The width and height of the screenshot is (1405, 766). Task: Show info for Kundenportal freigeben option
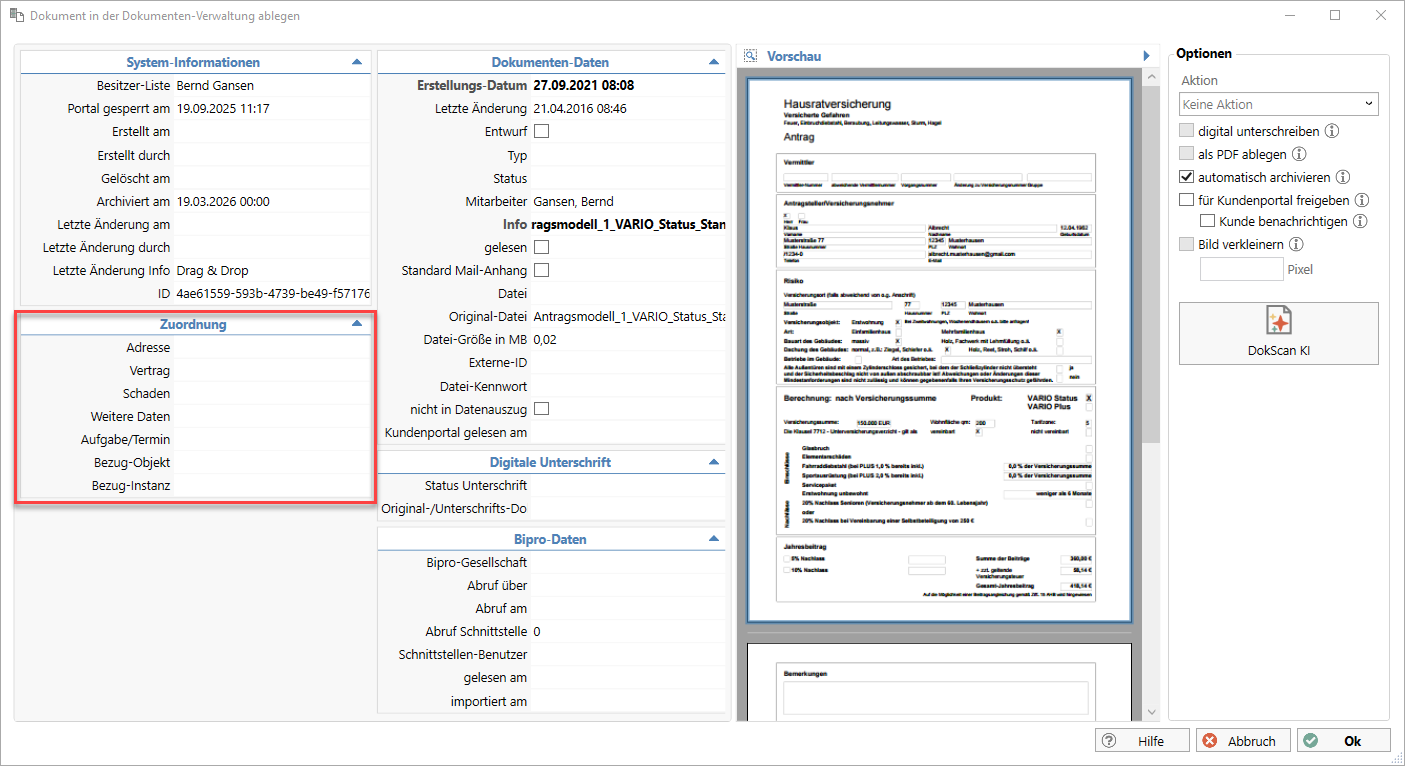pos(1361,200)
